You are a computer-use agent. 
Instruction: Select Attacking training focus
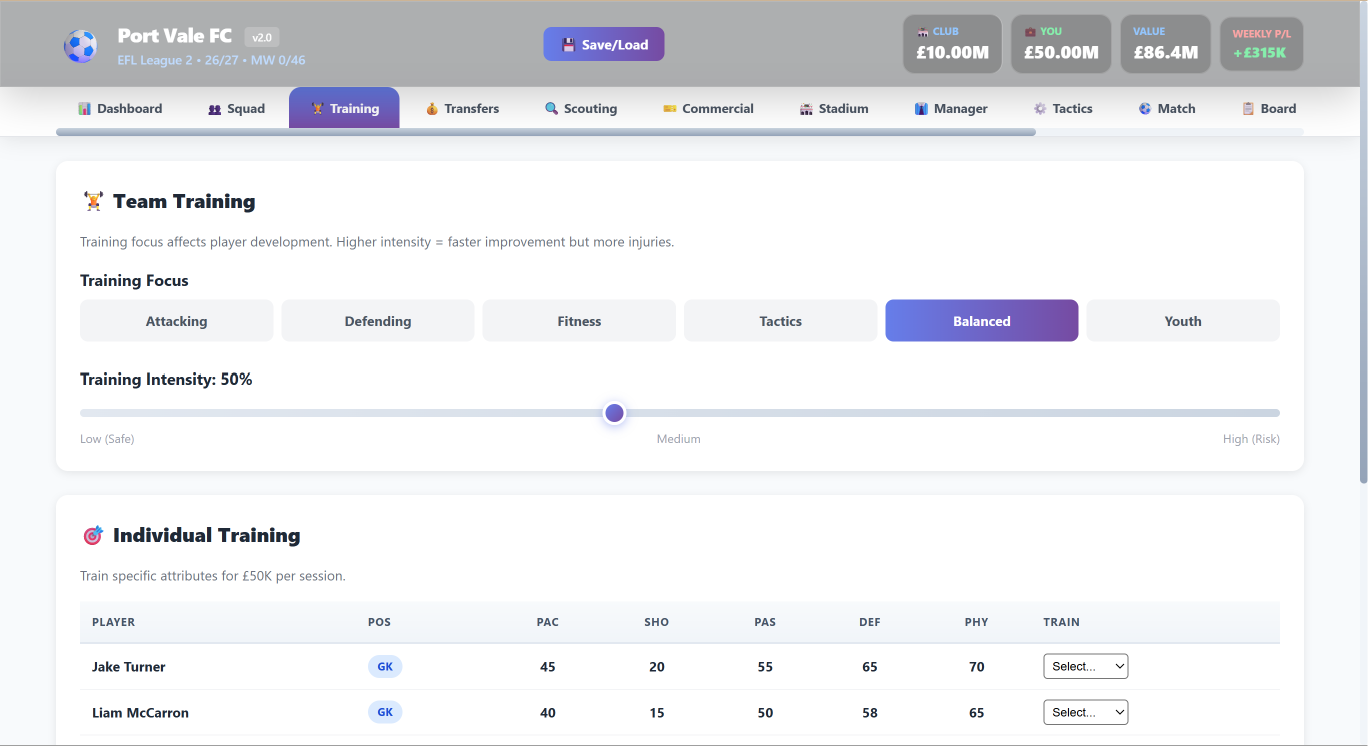[176, 321]
